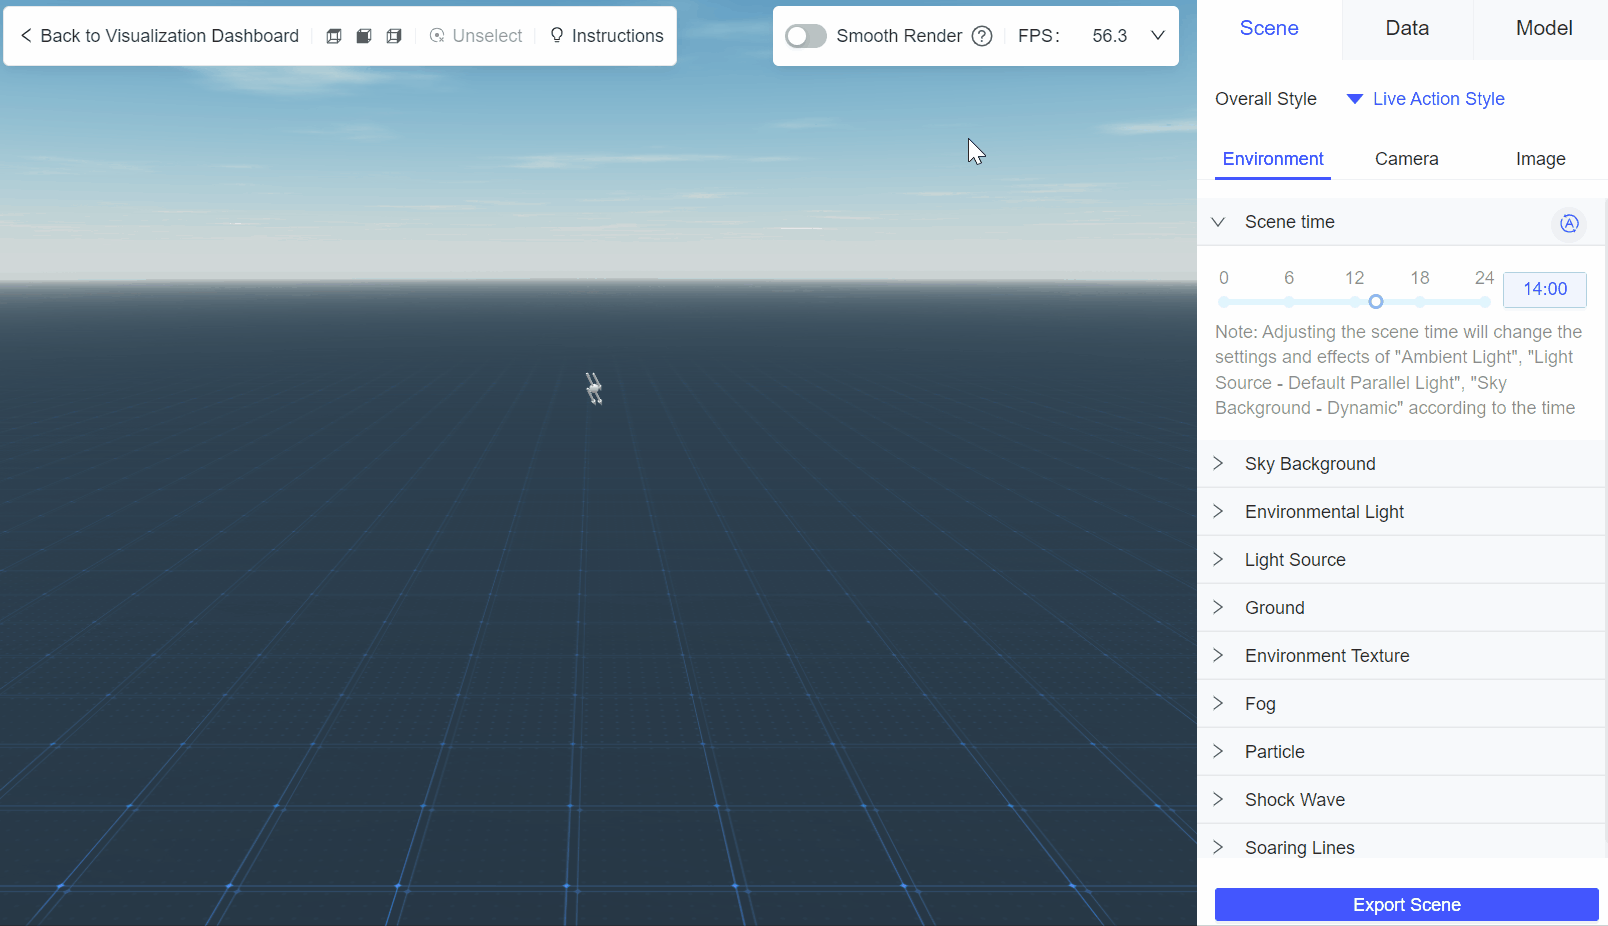Click the 14:00 time input field
Screen dimensions: 1608x926
pyautogui.click(x=1545, y=290)
